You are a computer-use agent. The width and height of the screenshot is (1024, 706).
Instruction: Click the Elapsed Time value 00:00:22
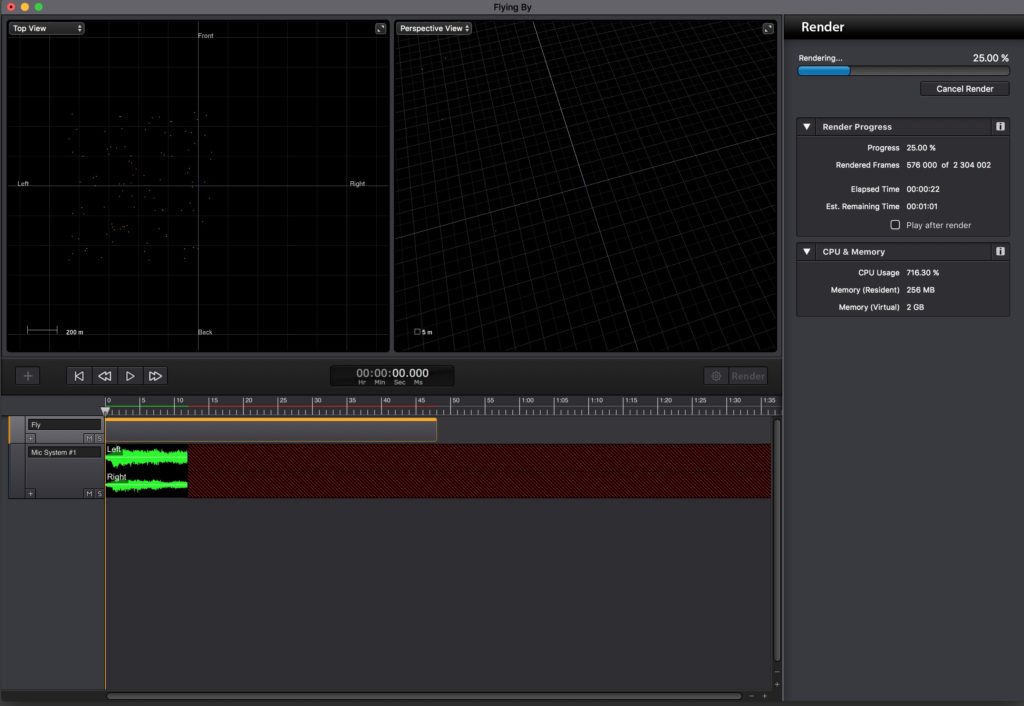tap(922, 189)
